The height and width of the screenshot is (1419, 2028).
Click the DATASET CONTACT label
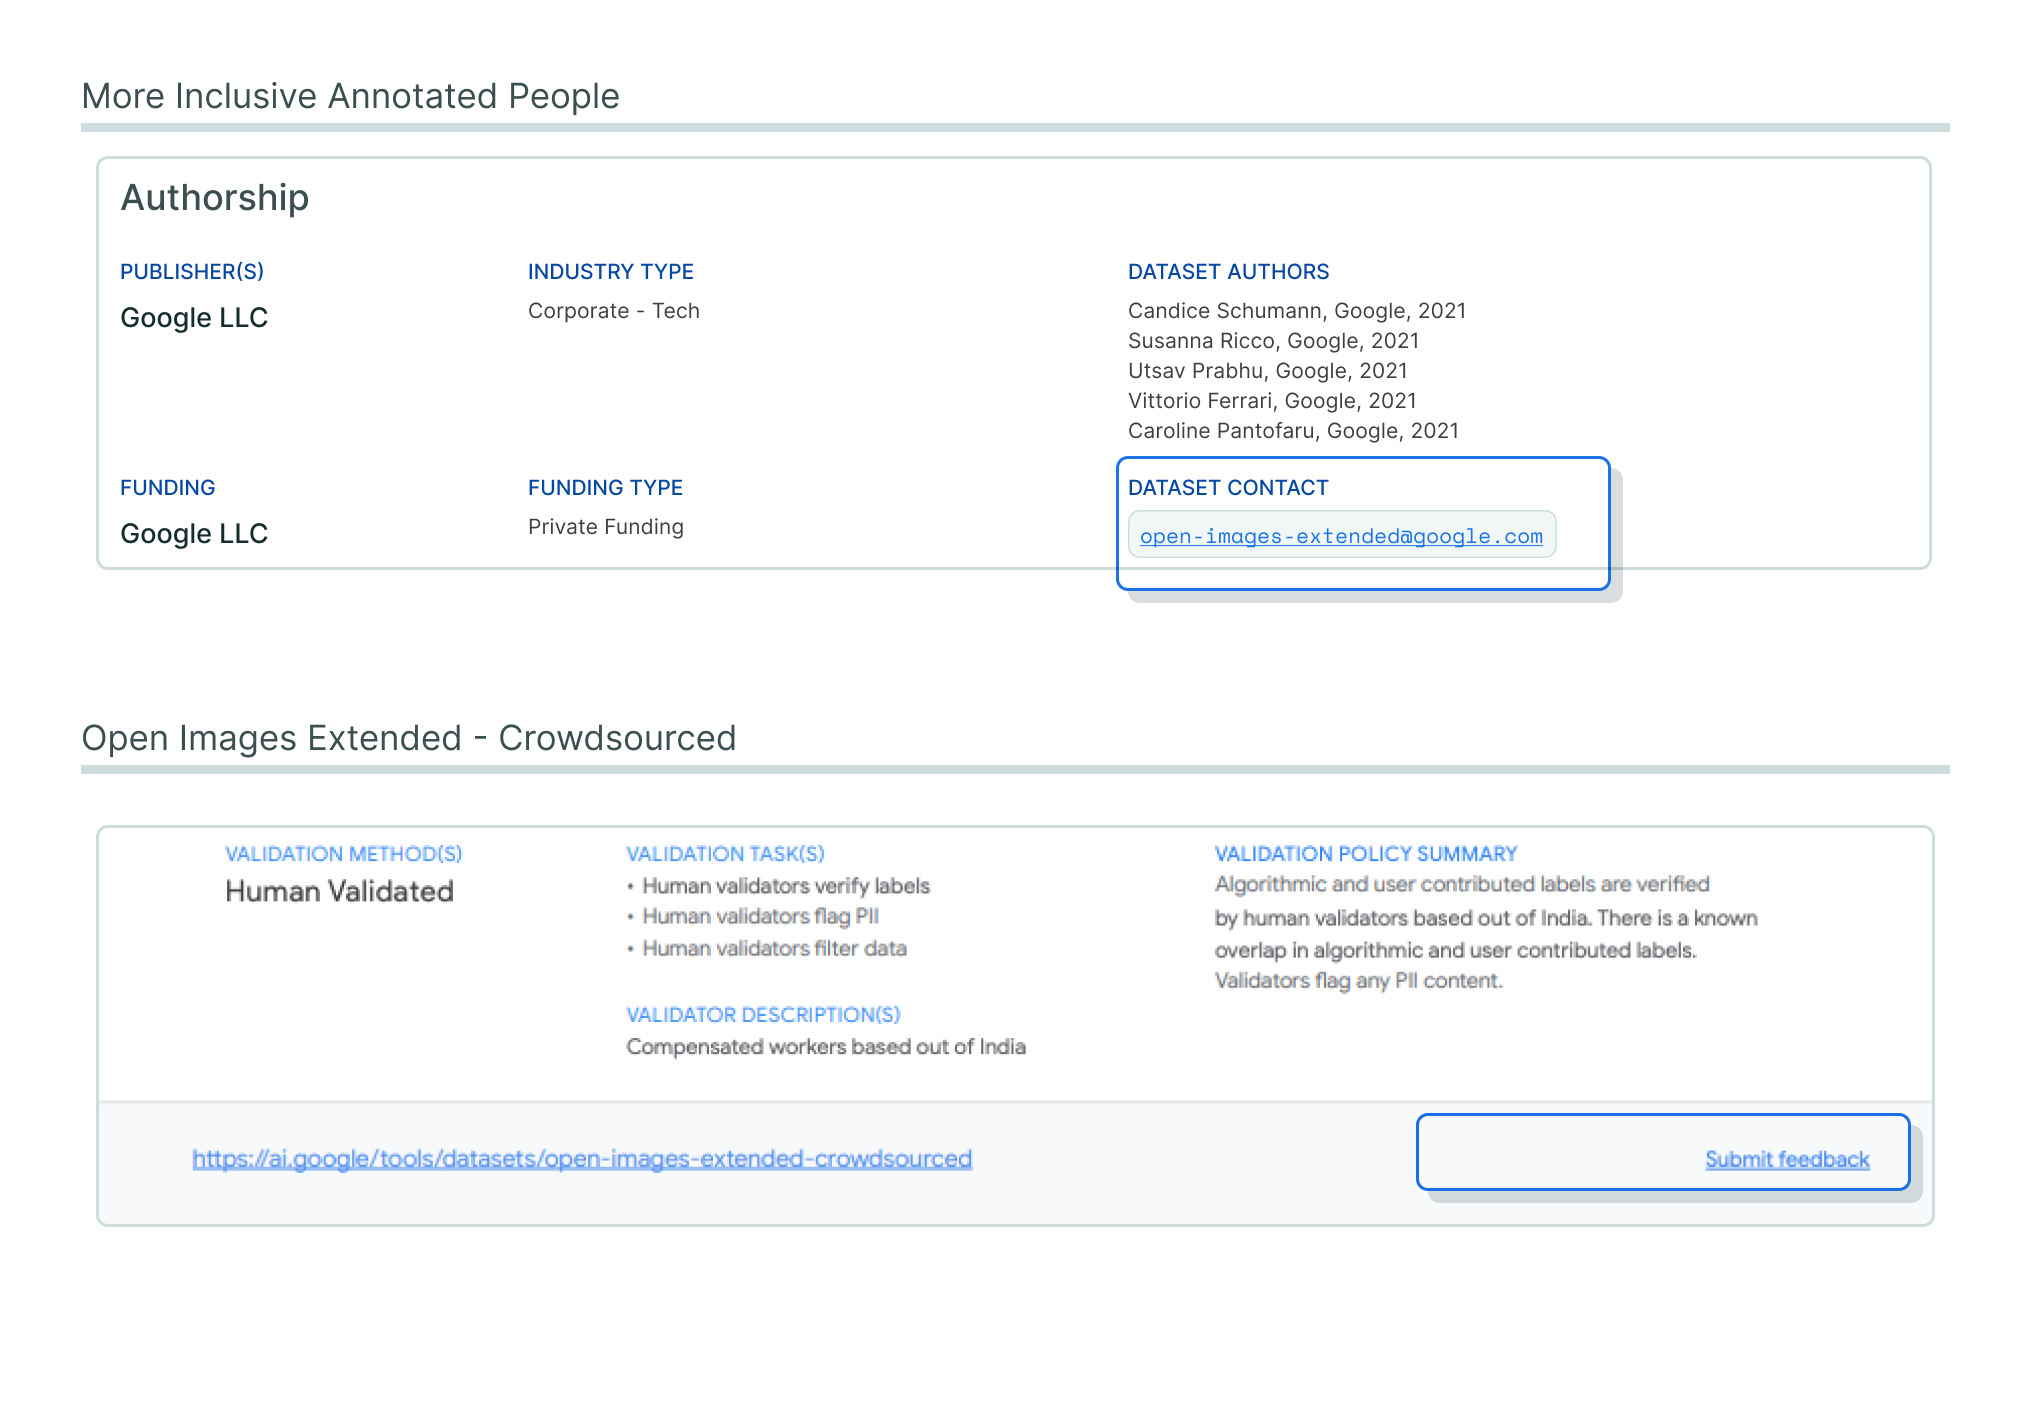pyautogui.click(x=1228, y=488)
